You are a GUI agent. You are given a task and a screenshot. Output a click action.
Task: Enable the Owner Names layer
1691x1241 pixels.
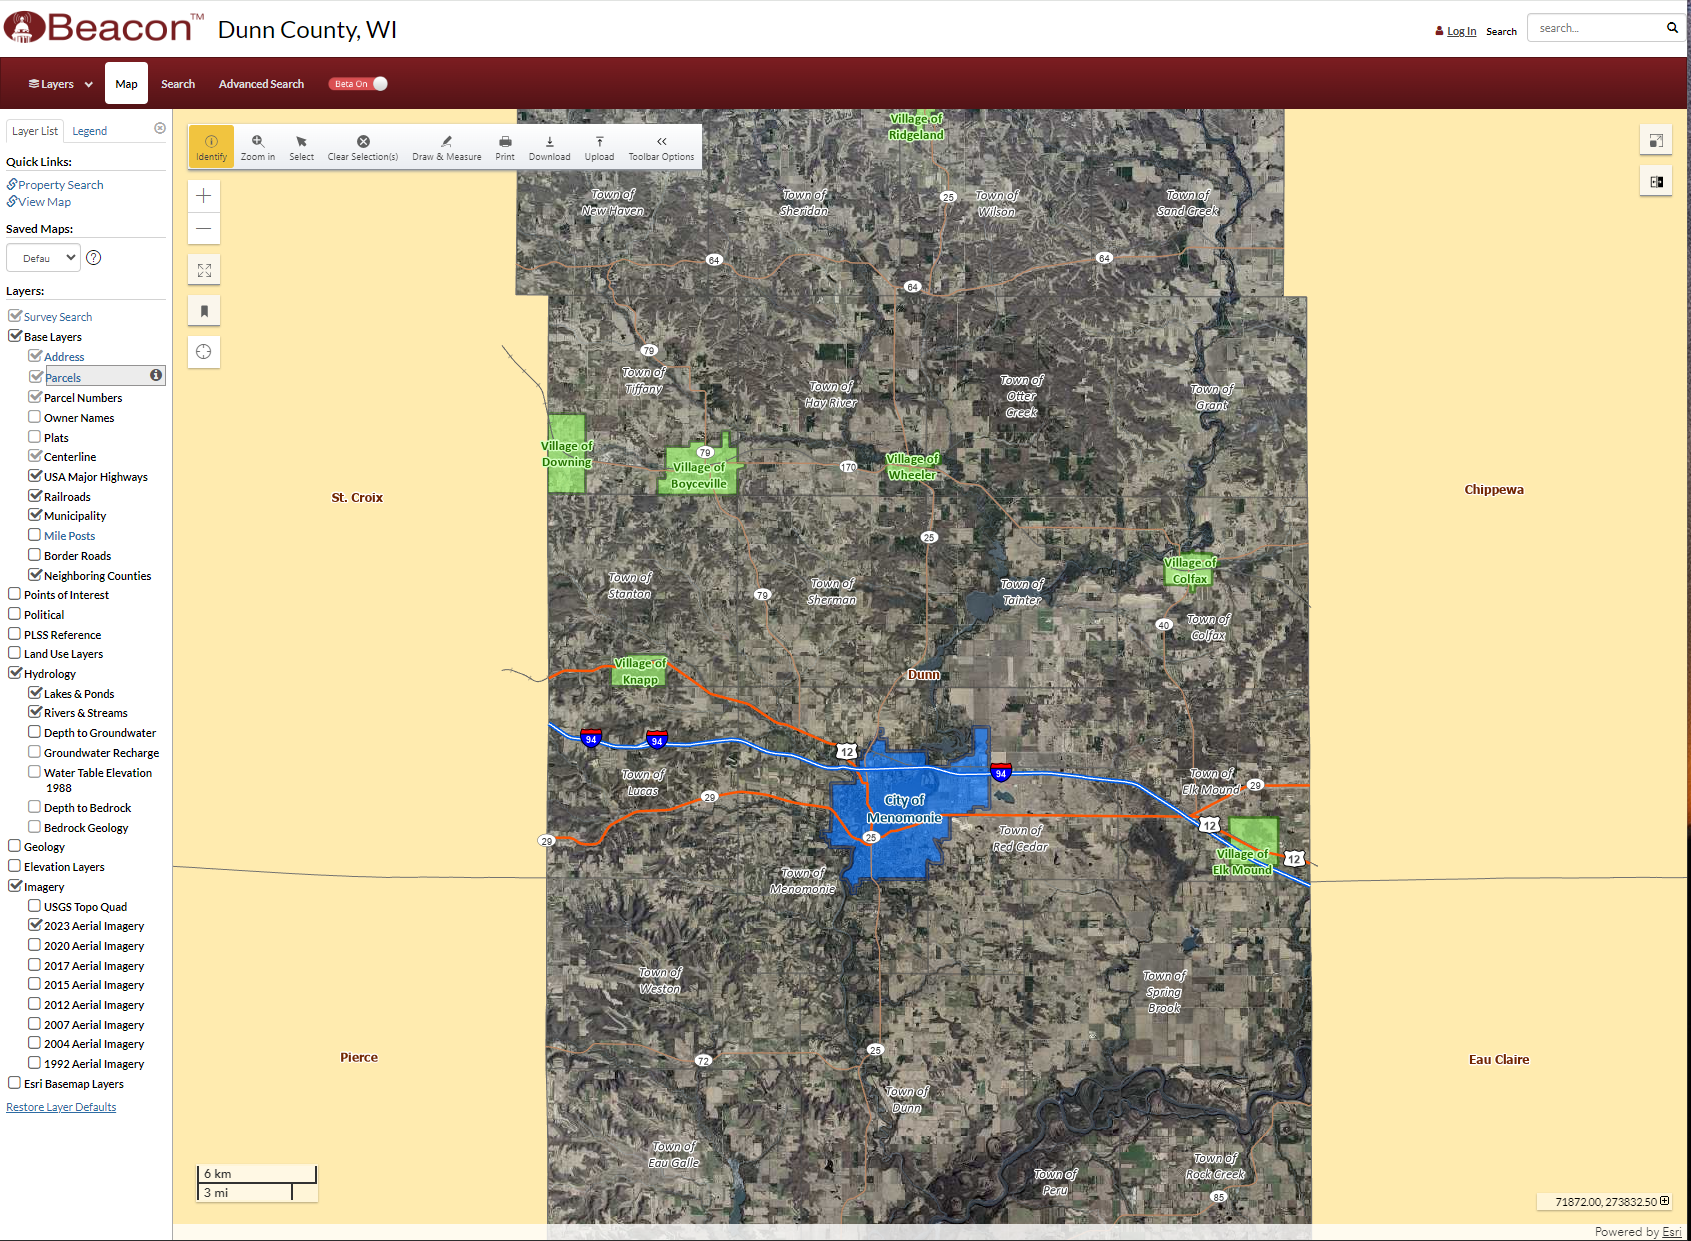tap(34, 417)
